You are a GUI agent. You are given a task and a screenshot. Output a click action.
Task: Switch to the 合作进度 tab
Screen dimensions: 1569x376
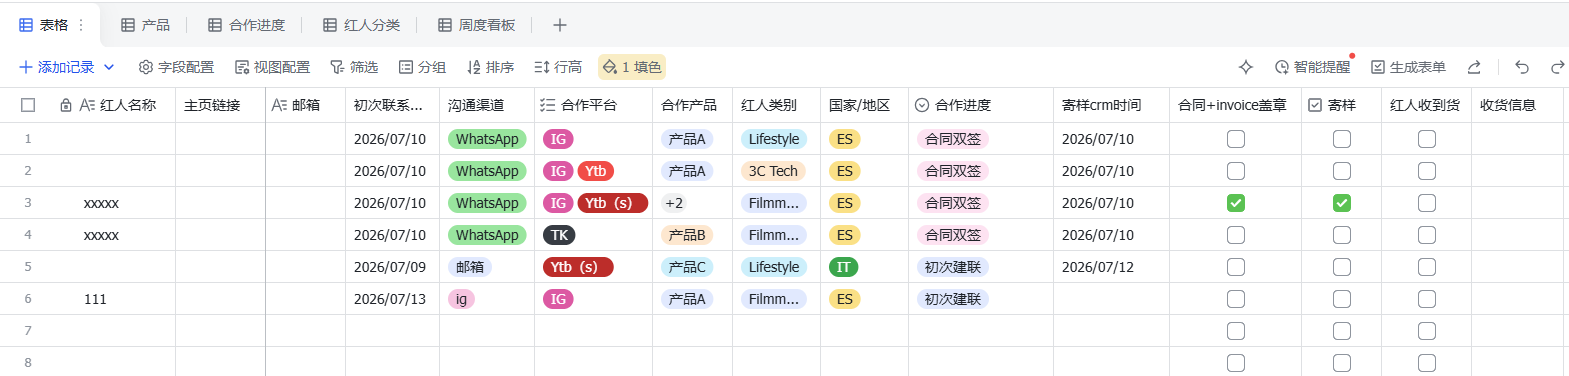[x=246, y=25]
